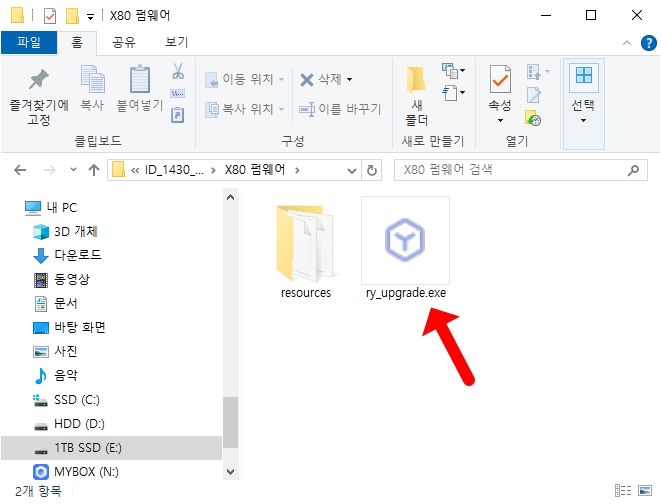Click the navigation pane scroll down arrow

[x=231, y=471]
